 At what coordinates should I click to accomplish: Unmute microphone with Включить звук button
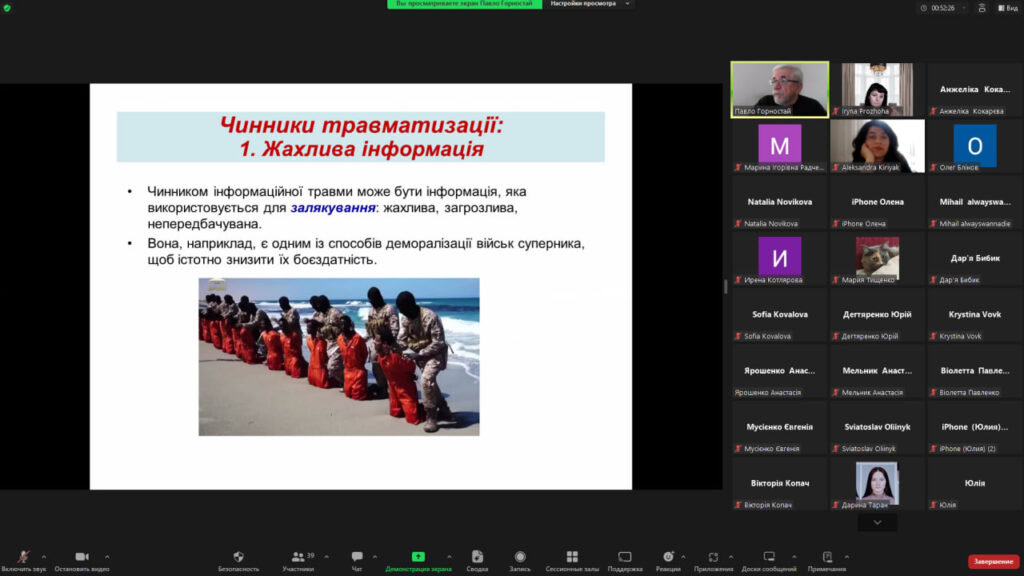[23, 557]
